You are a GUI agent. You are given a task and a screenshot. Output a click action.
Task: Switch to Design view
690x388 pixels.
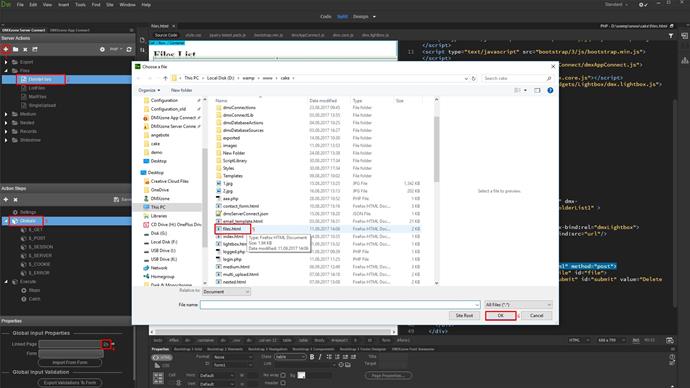[360, 17]
